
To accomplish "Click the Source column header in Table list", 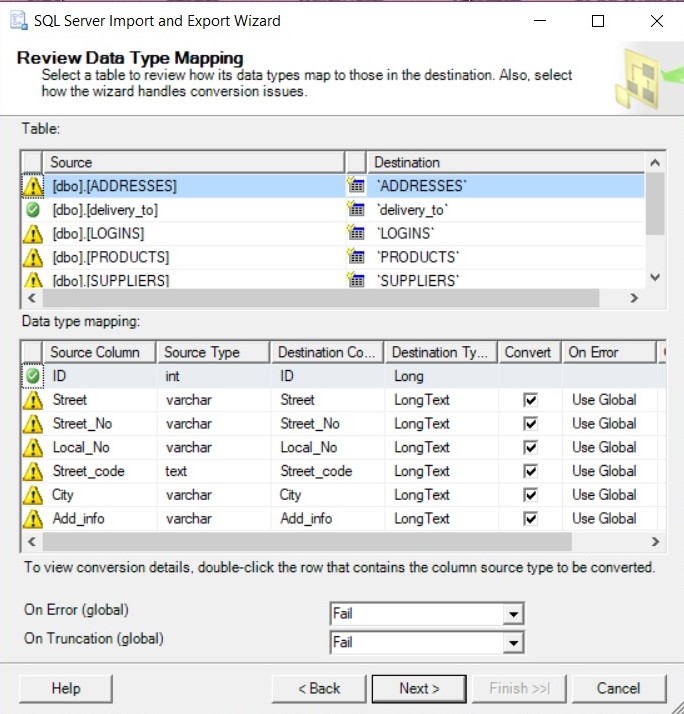I will (x=194, y=162).
